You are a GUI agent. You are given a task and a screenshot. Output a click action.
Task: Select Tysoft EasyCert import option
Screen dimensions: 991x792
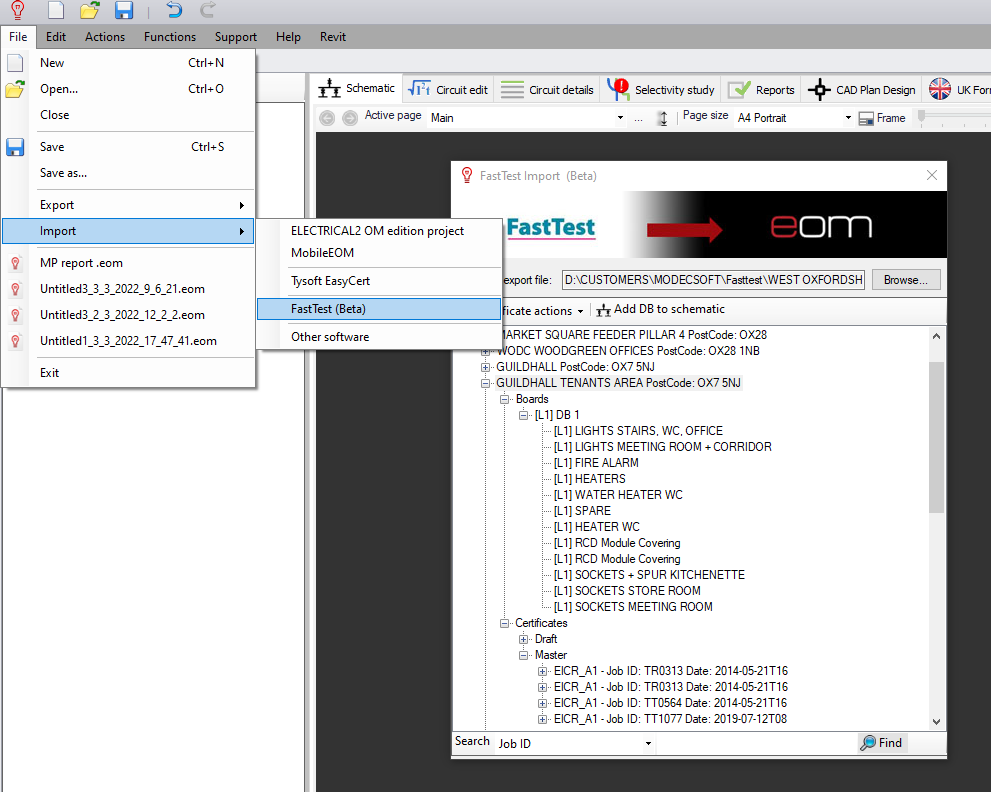[x=379, y=281]
